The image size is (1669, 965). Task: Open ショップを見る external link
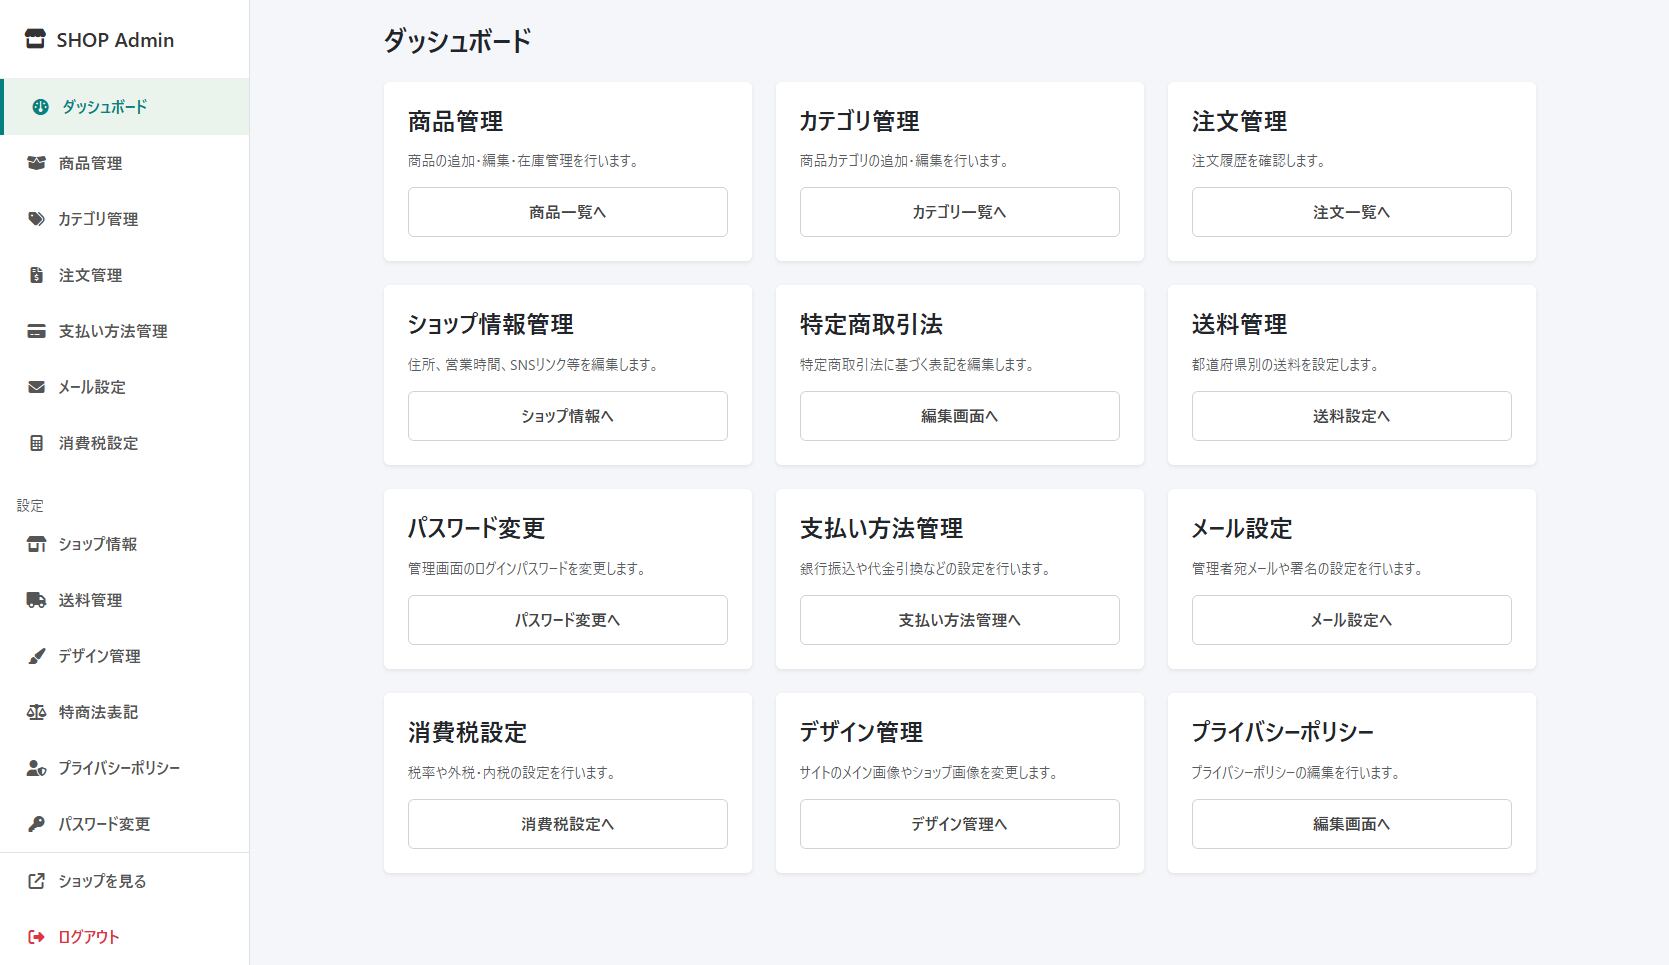(101, 881)
